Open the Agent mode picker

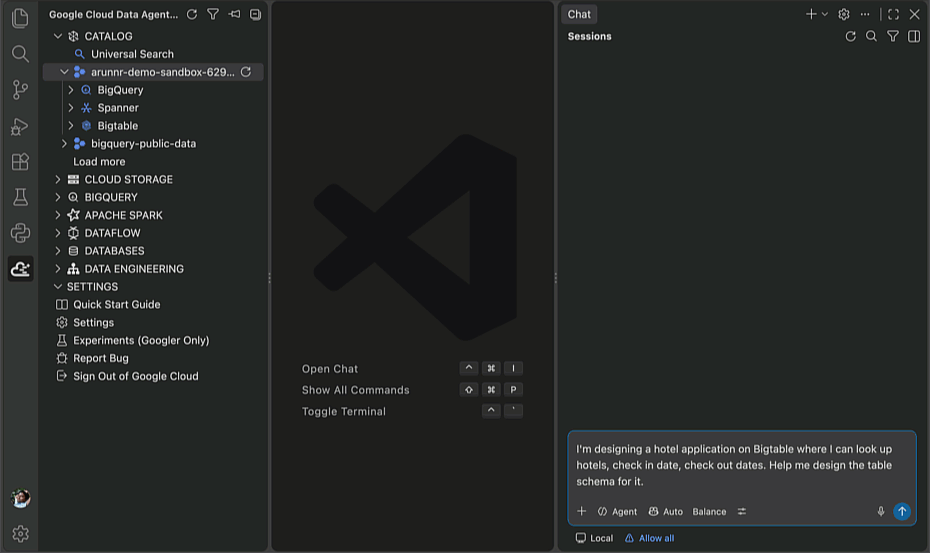pos(617,511)
